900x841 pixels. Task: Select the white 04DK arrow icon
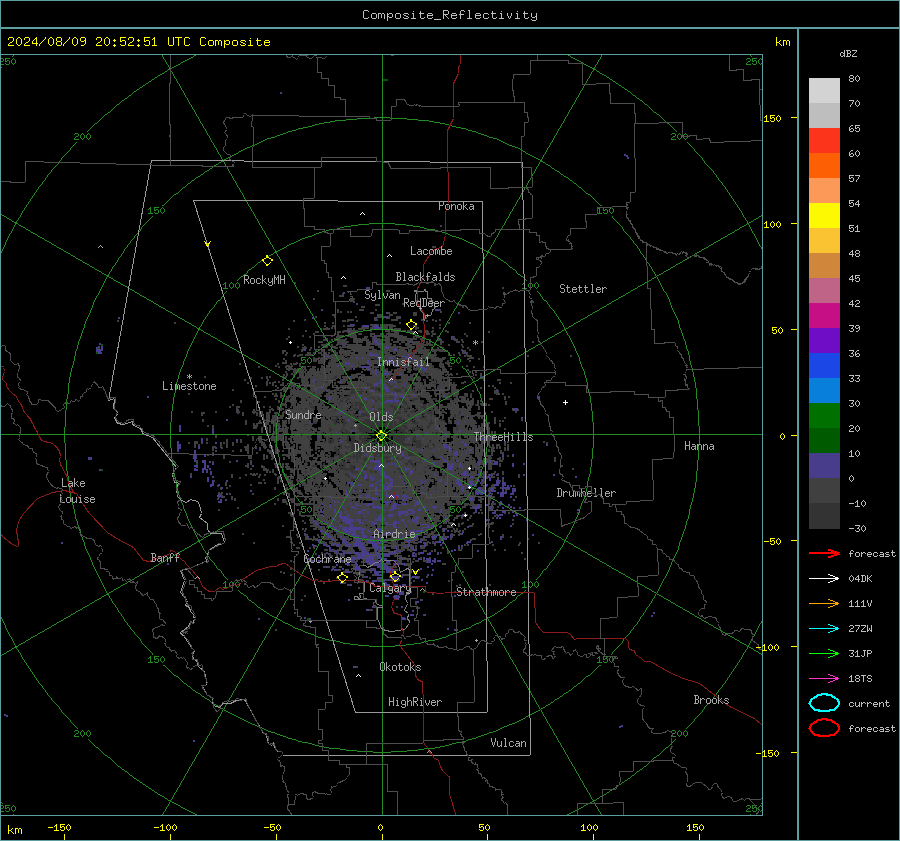click(x=824, y=579)
